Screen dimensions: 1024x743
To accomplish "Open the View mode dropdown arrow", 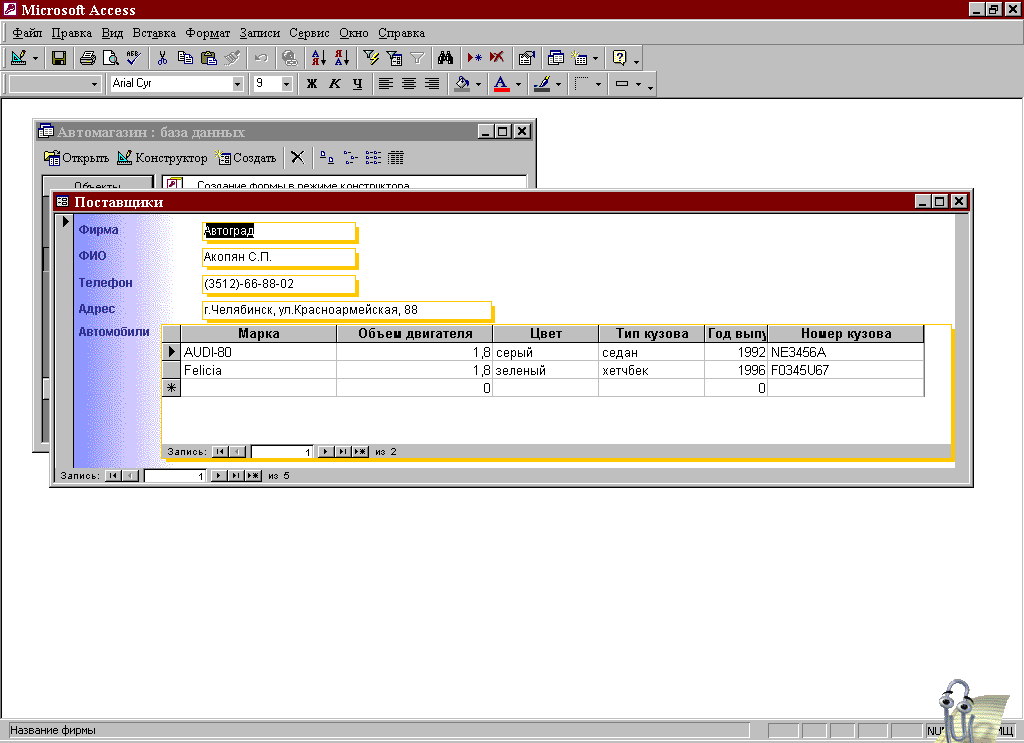I will [35, 58].
